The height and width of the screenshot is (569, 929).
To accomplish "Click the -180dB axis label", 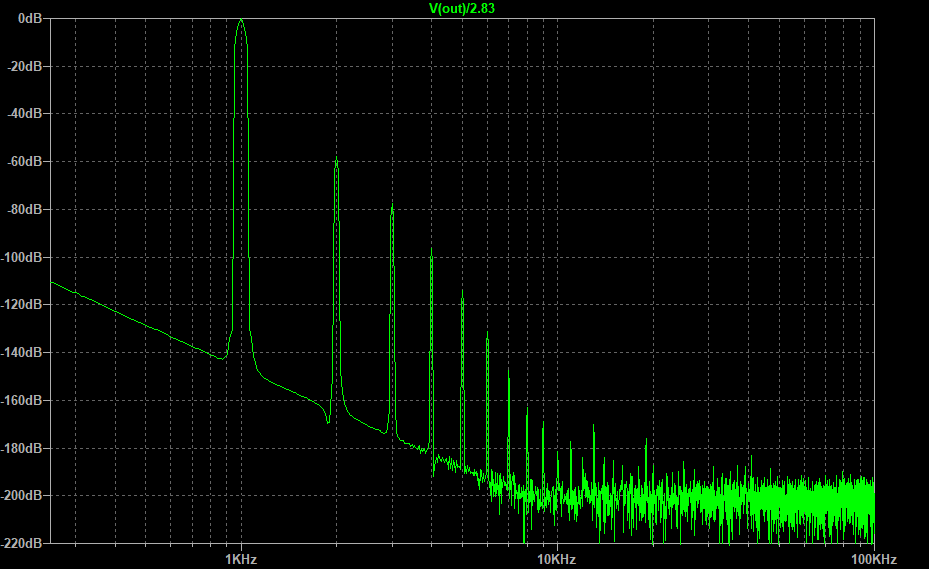I will [x=22, y=448].
